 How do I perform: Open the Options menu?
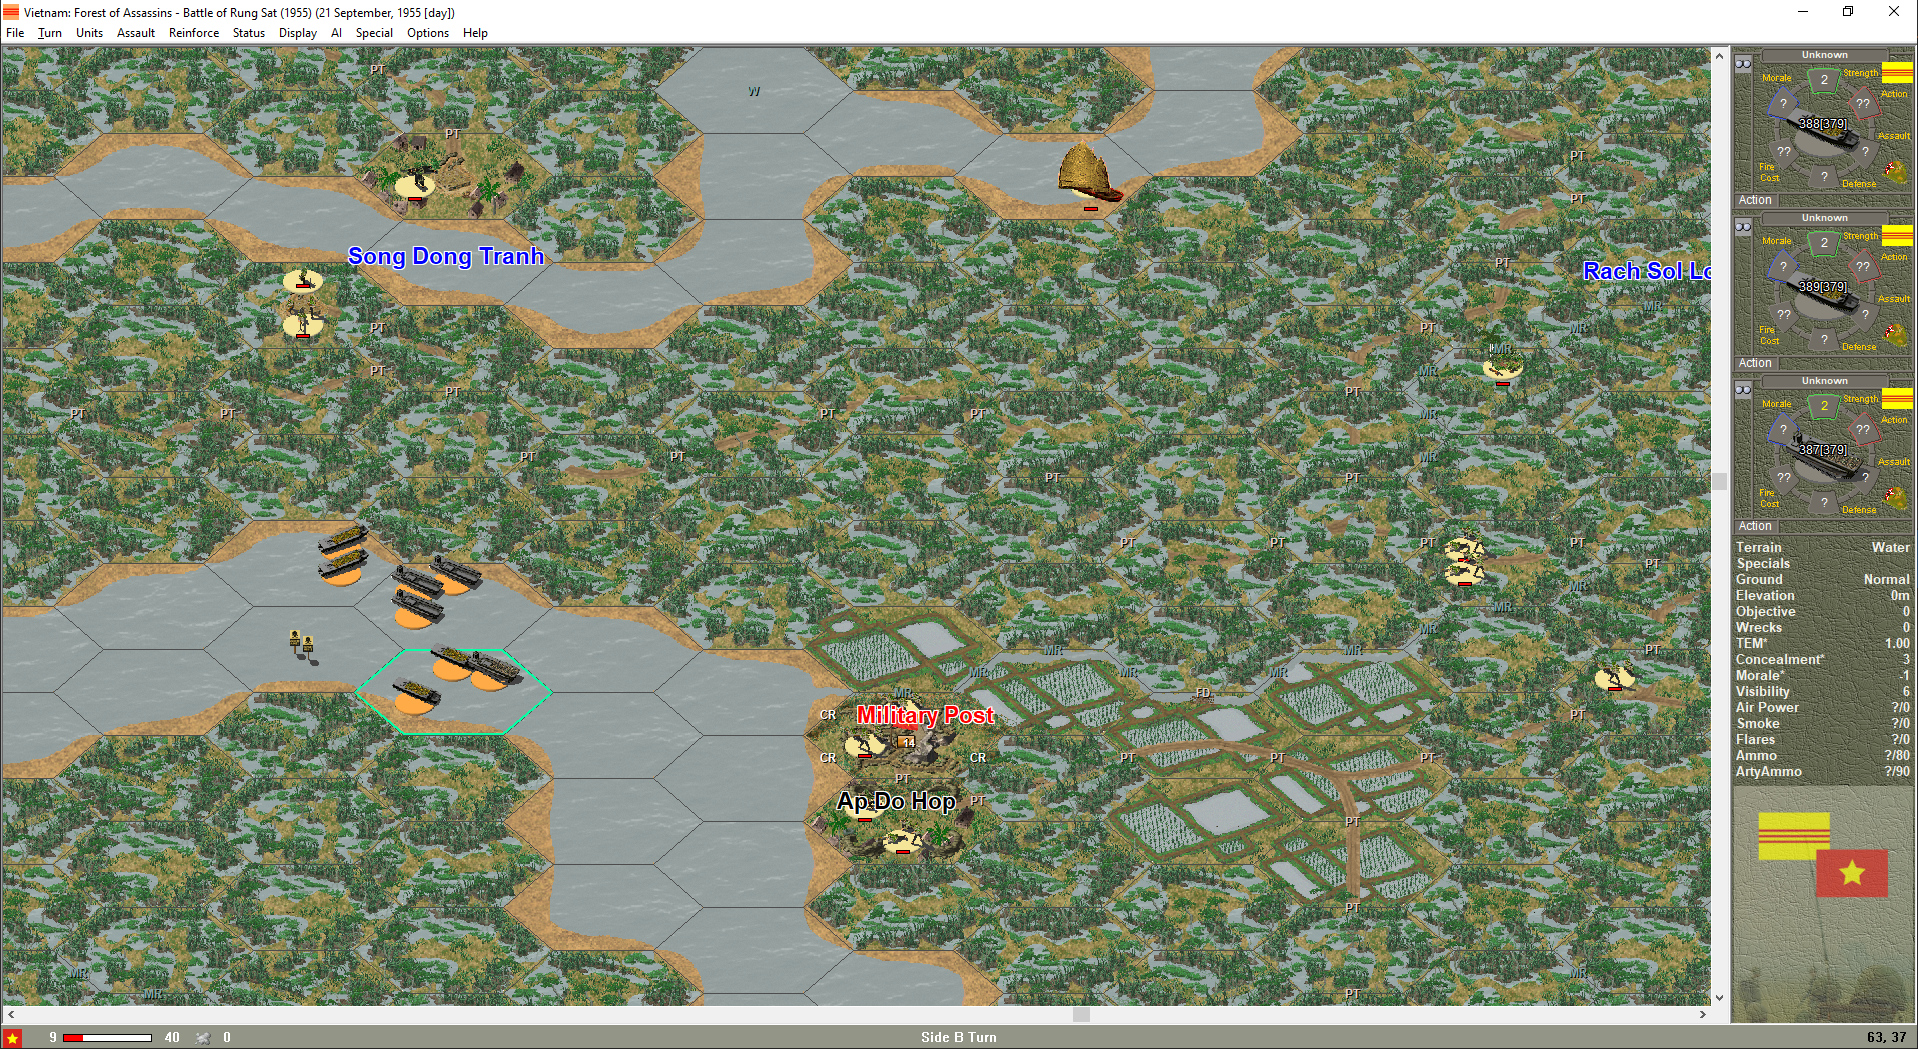tap(428, 33)
